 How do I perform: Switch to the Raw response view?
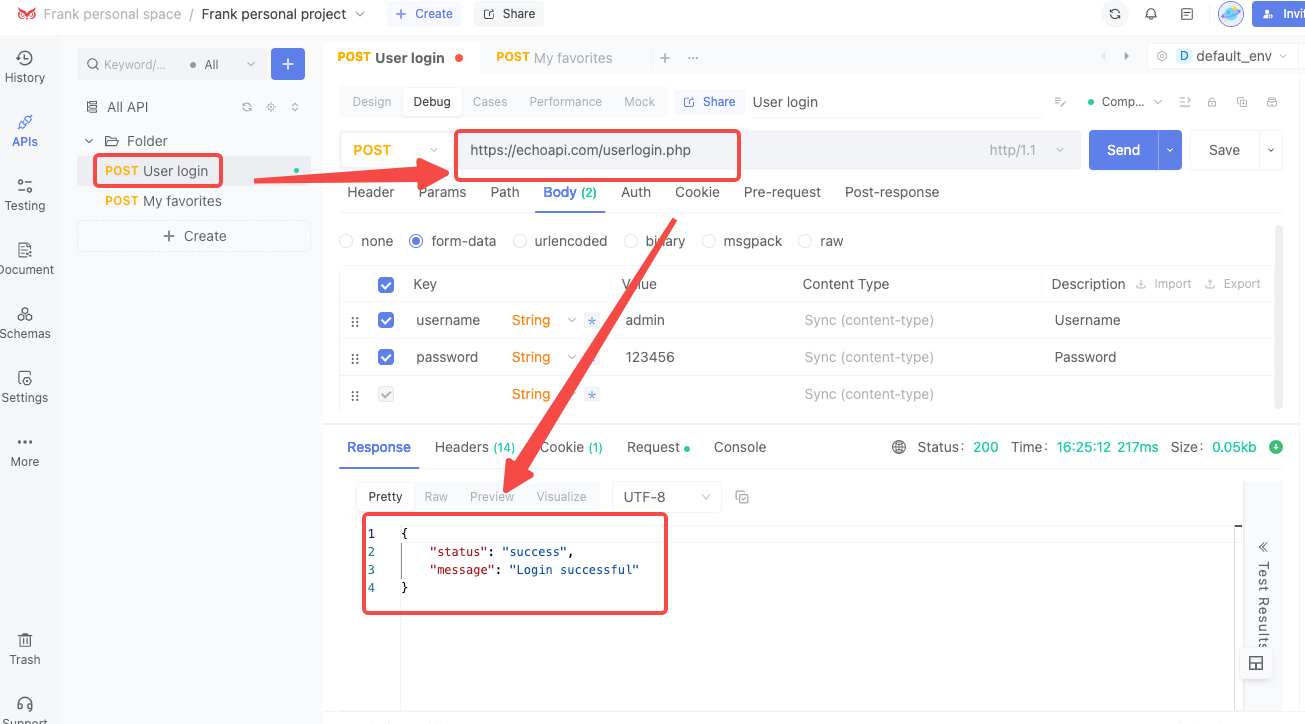click(x=436, y=497)
